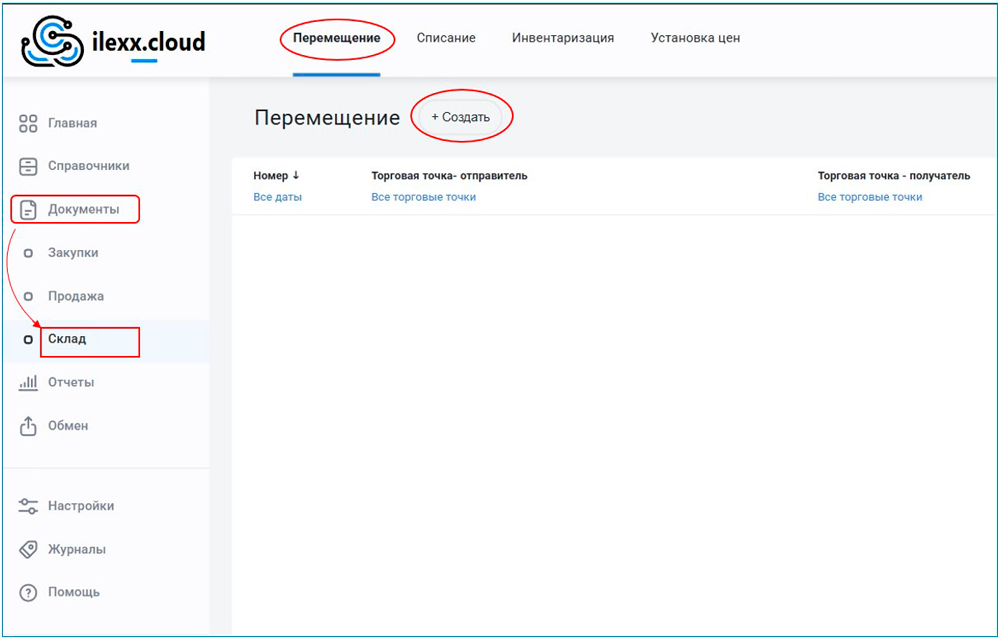Screen dimensions: 1000x640
Task: Switch to the Инвентаризация tab
Action: 563,38
